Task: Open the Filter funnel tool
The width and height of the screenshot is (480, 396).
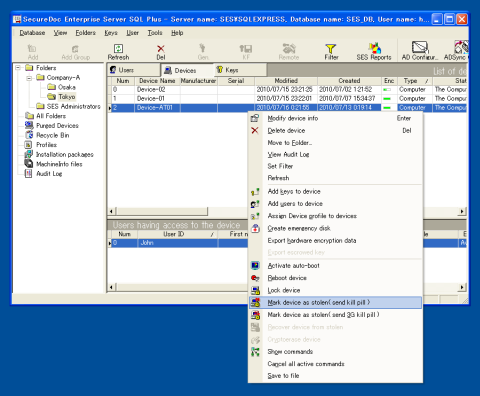Action: point(331,49)
